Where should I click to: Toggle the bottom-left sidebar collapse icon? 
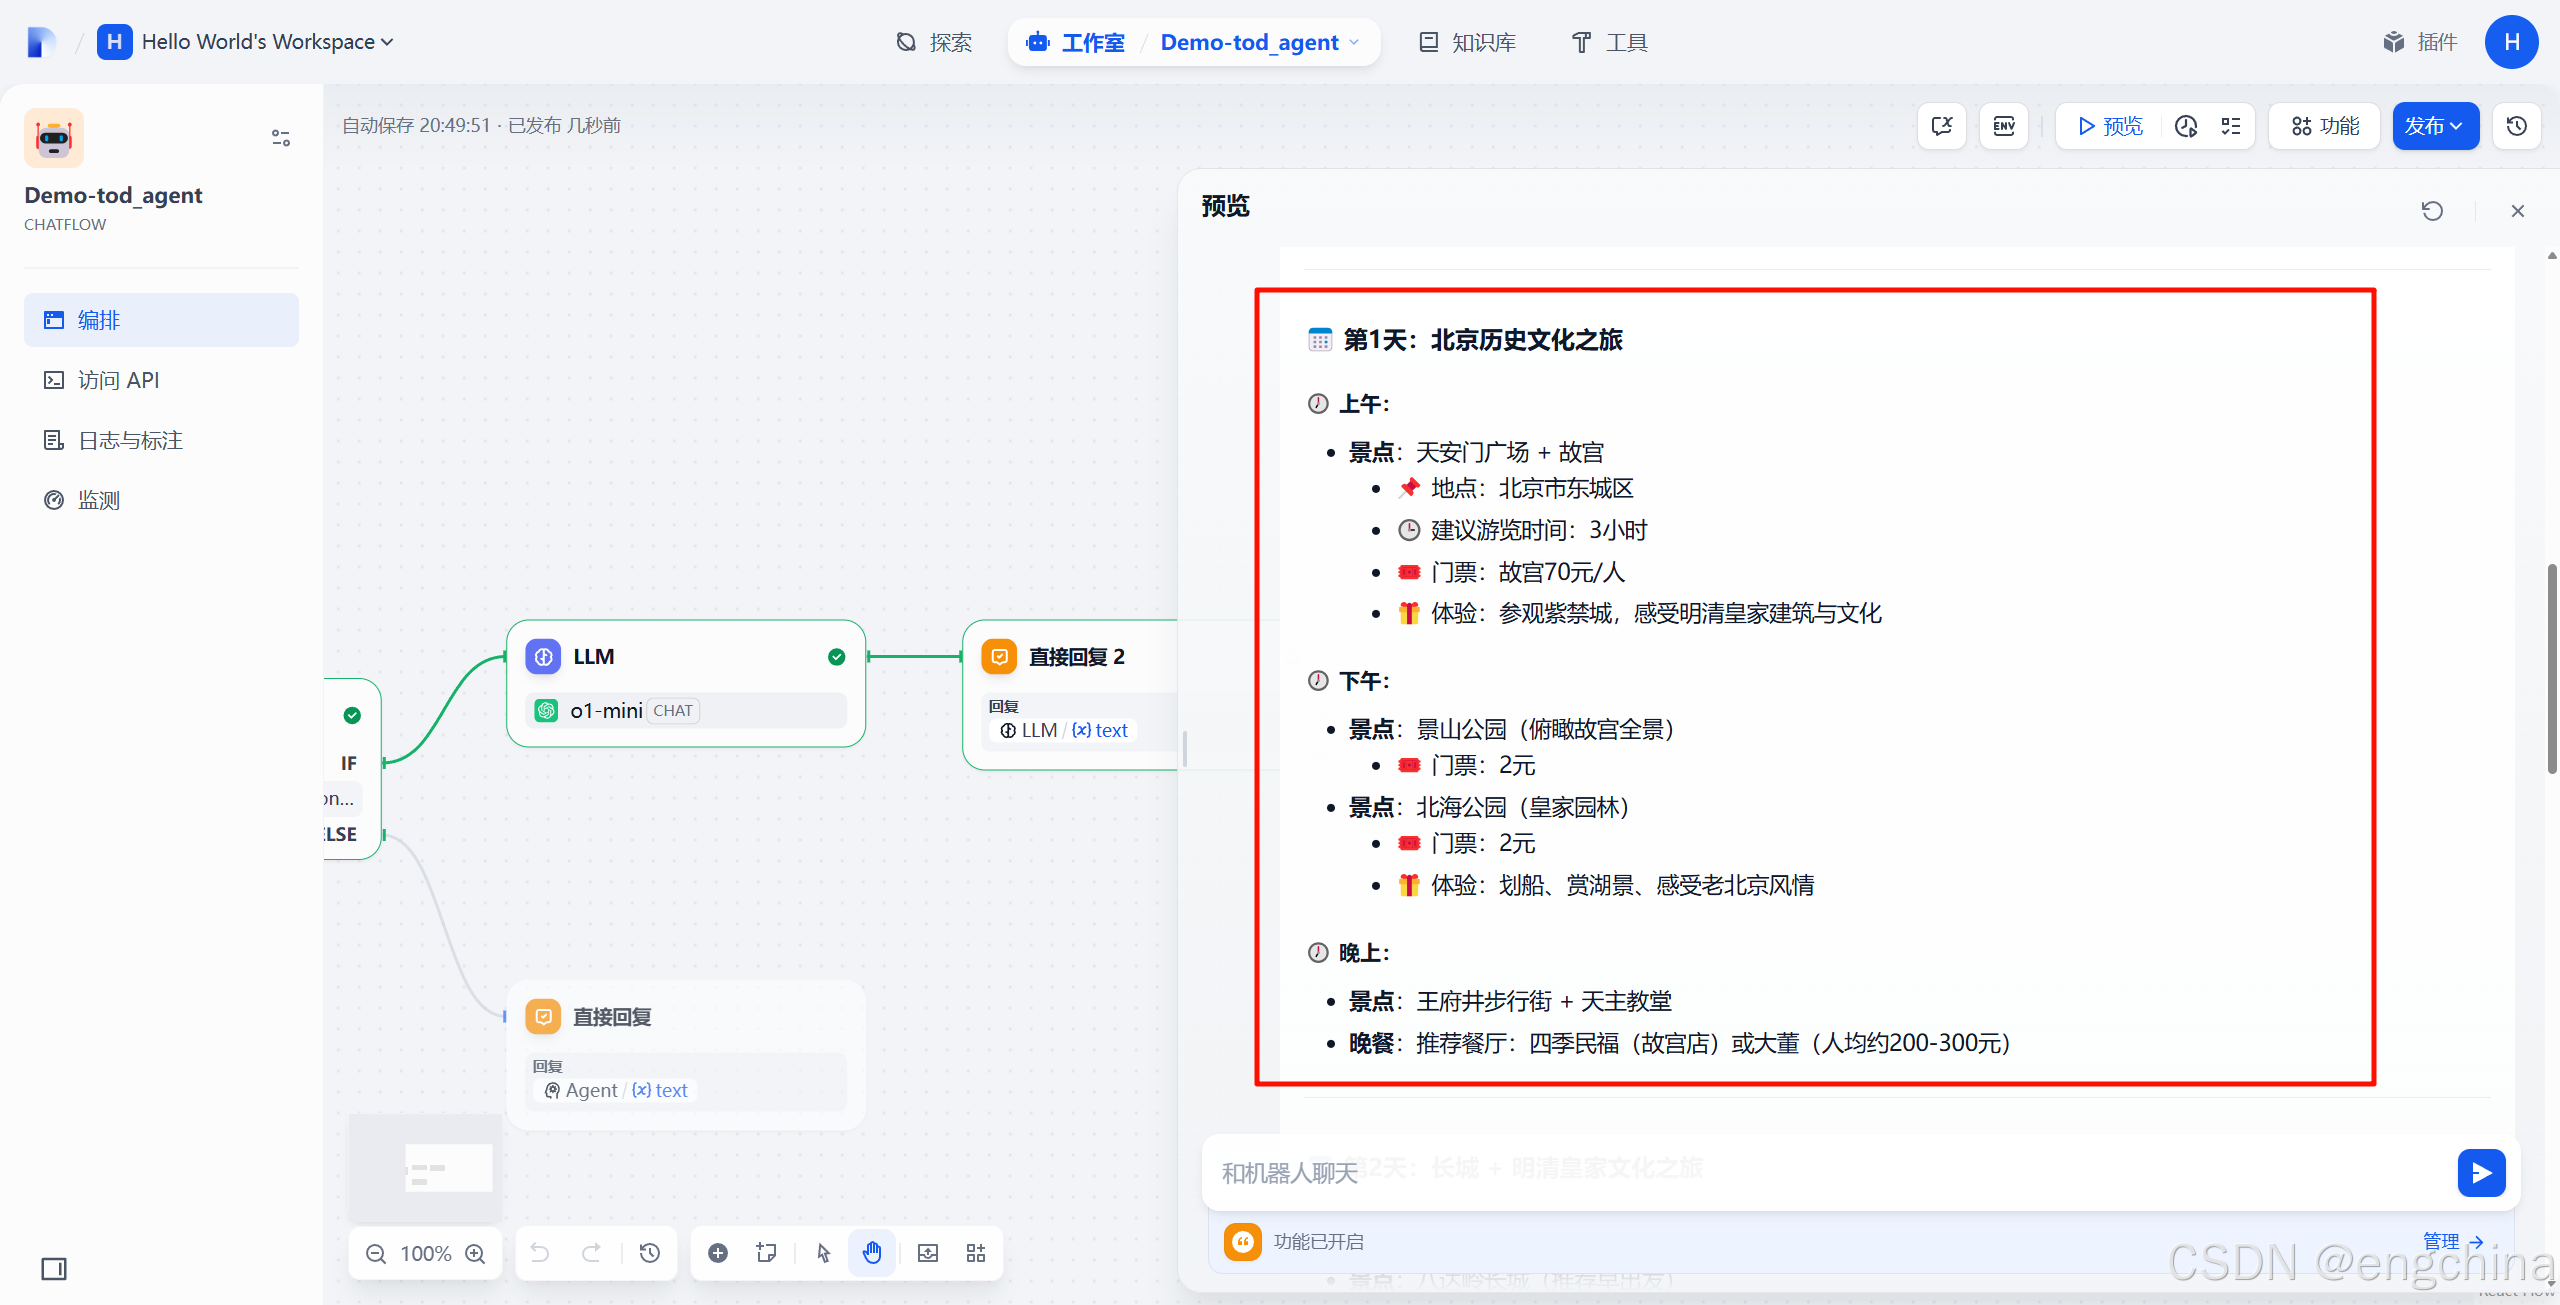click(54, 1269)
